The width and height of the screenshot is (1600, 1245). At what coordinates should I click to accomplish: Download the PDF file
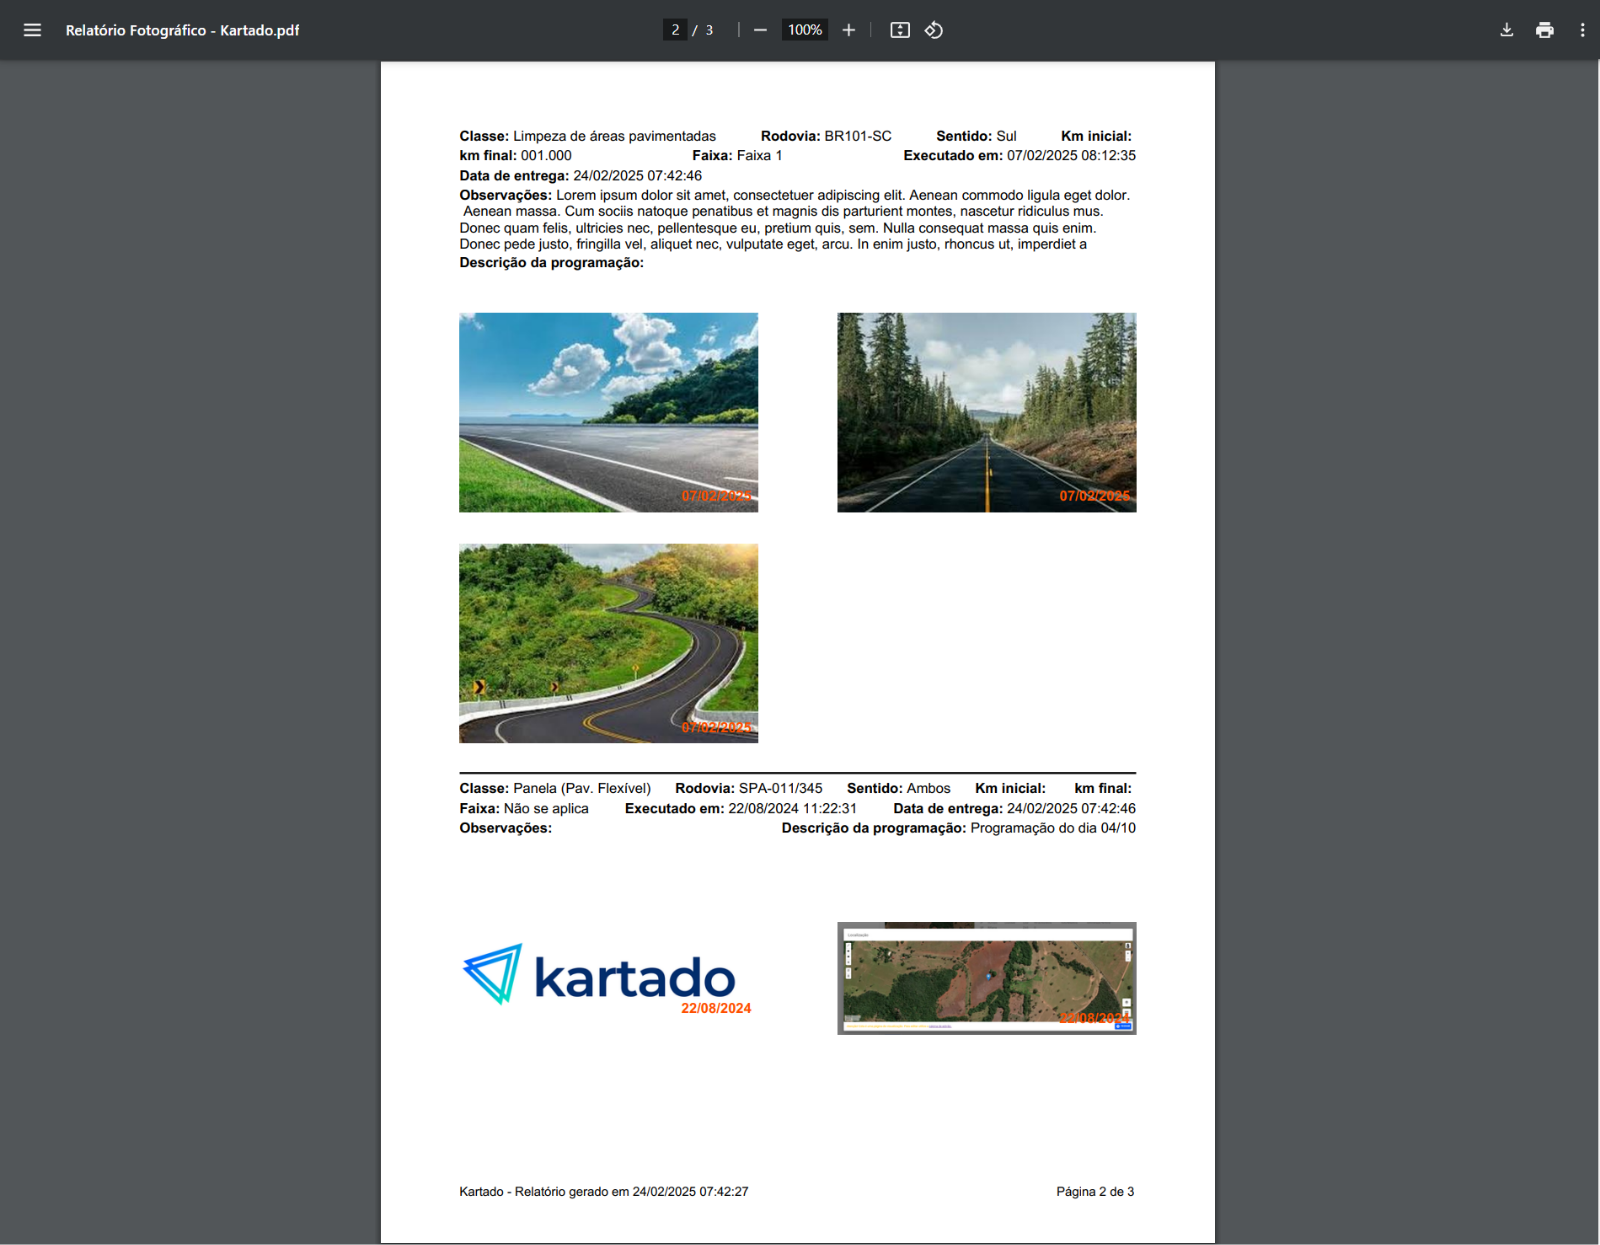(x=1506, y=30)
